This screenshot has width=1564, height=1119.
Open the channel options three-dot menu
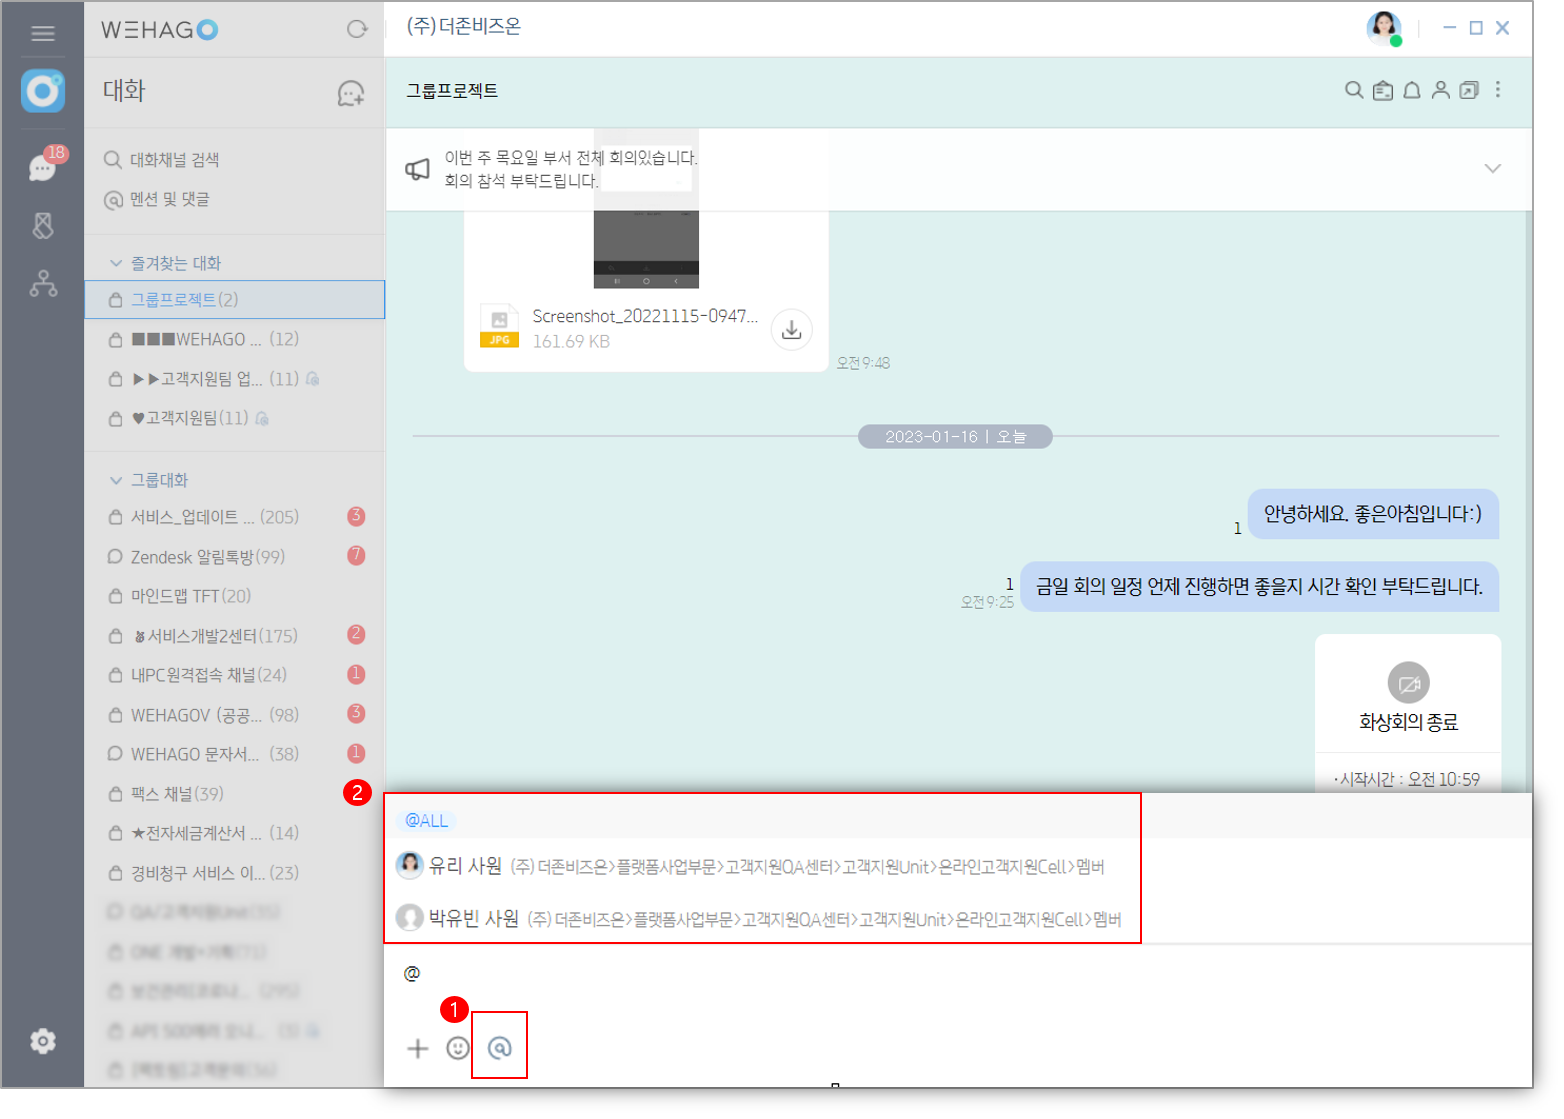pyautogui.click(x=1497, y=90)
